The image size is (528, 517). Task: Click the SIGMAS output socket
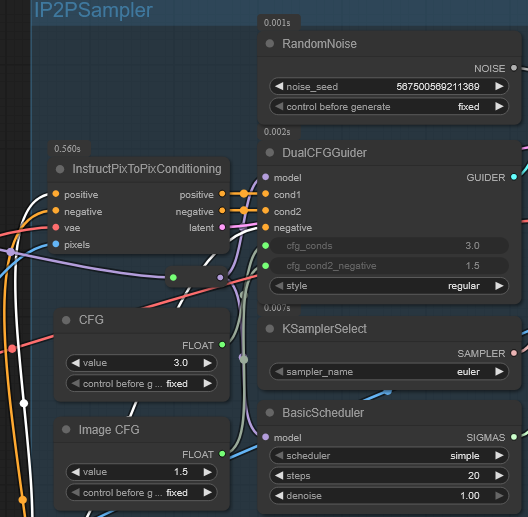coord(514,437)
